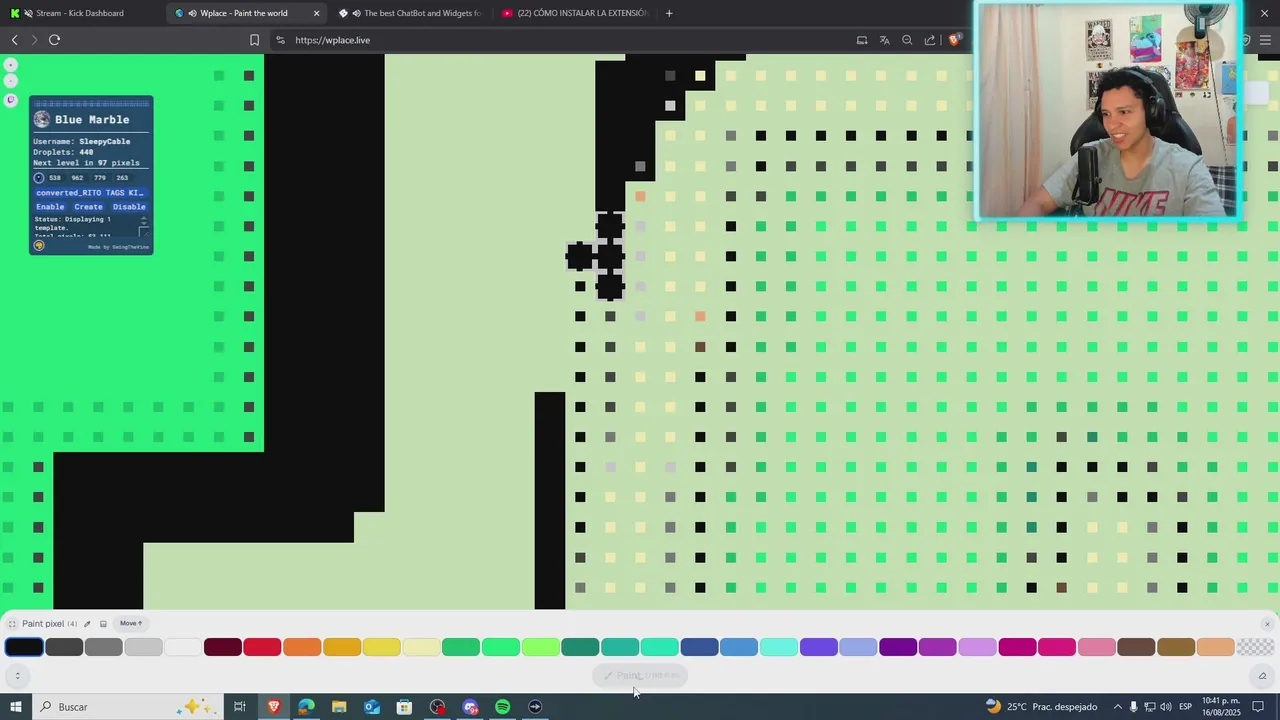This screenshot has width=1280, height=720.
Task: Click the fullscreen corners icon before Paint pixel
Action: point(12,624)
